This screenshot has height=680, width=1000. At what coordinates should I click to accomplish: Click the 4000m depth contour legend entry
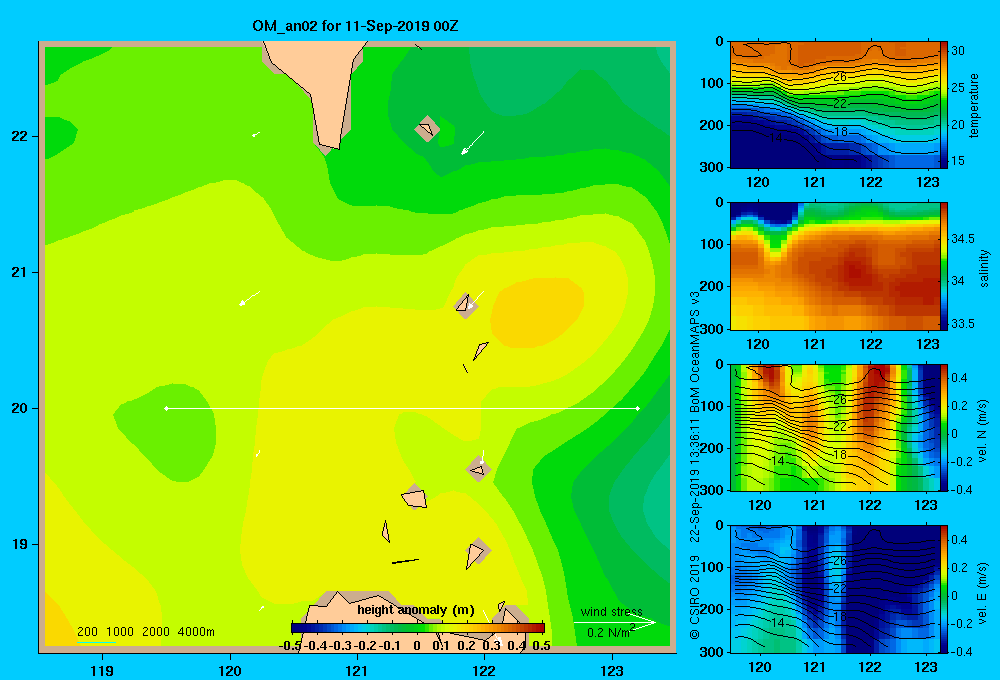click(196, 632)
